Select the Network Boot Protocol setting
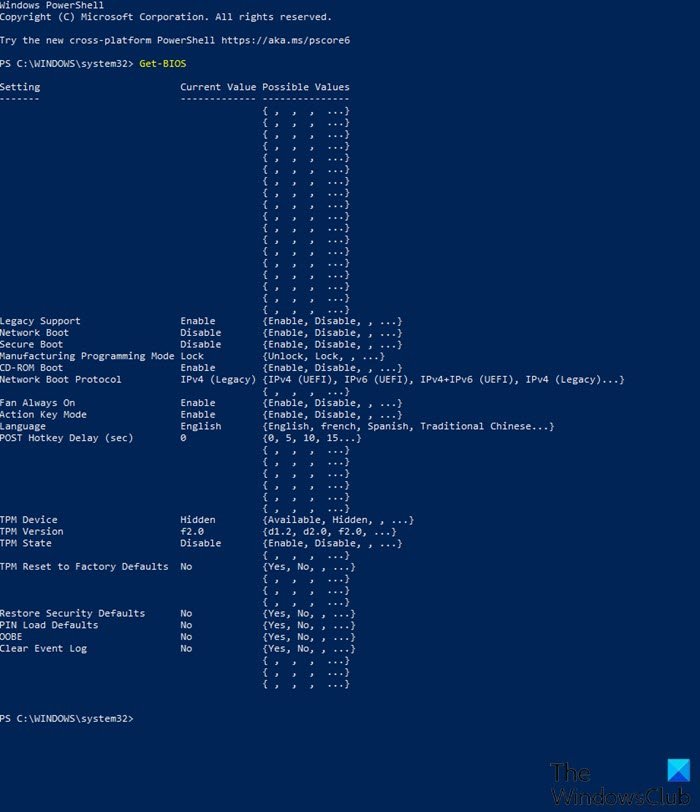 [61, 379]
